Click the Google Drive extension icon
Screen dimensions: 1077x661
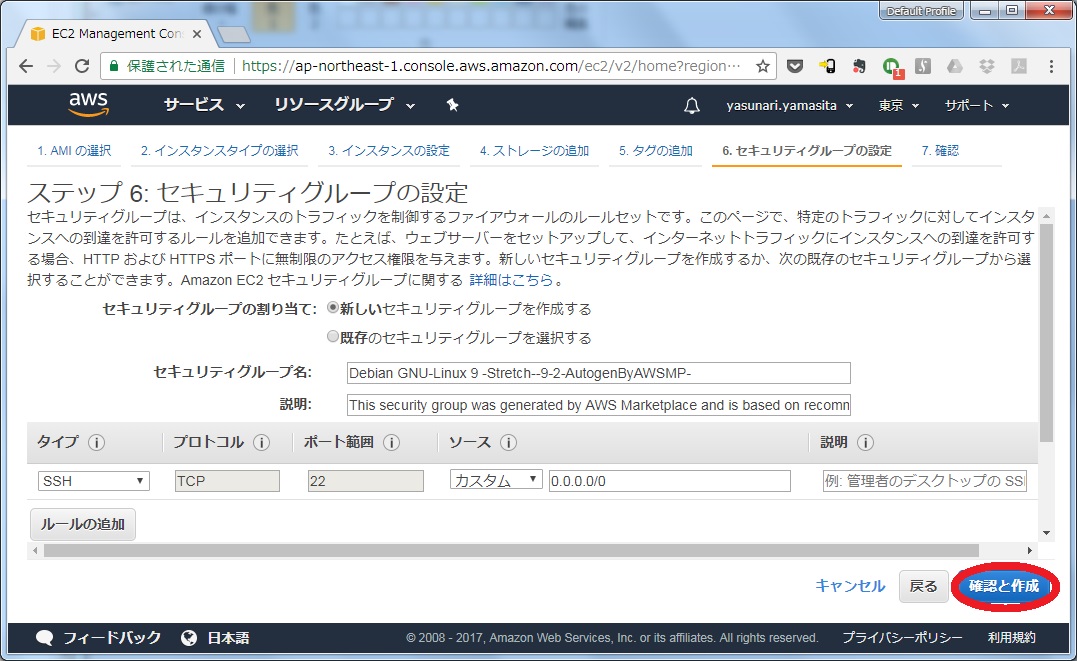pos(955,66)
